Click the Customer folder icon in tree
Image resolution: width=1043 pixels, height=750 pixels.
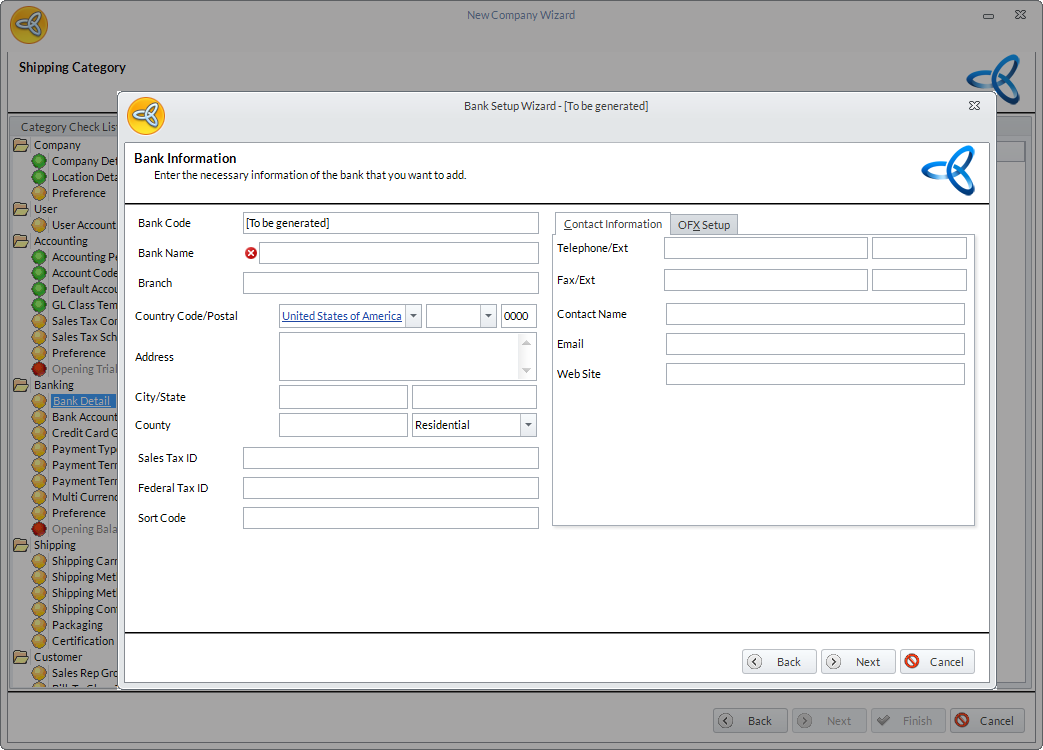21,657
